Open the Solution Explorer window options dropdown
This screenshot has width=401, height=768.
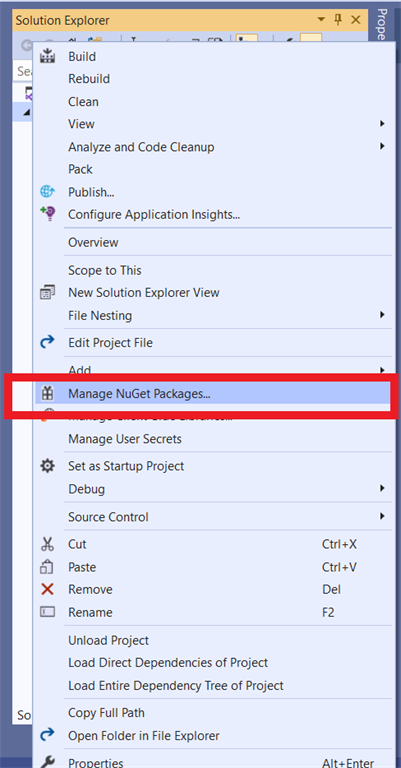[x=321, y=20]
